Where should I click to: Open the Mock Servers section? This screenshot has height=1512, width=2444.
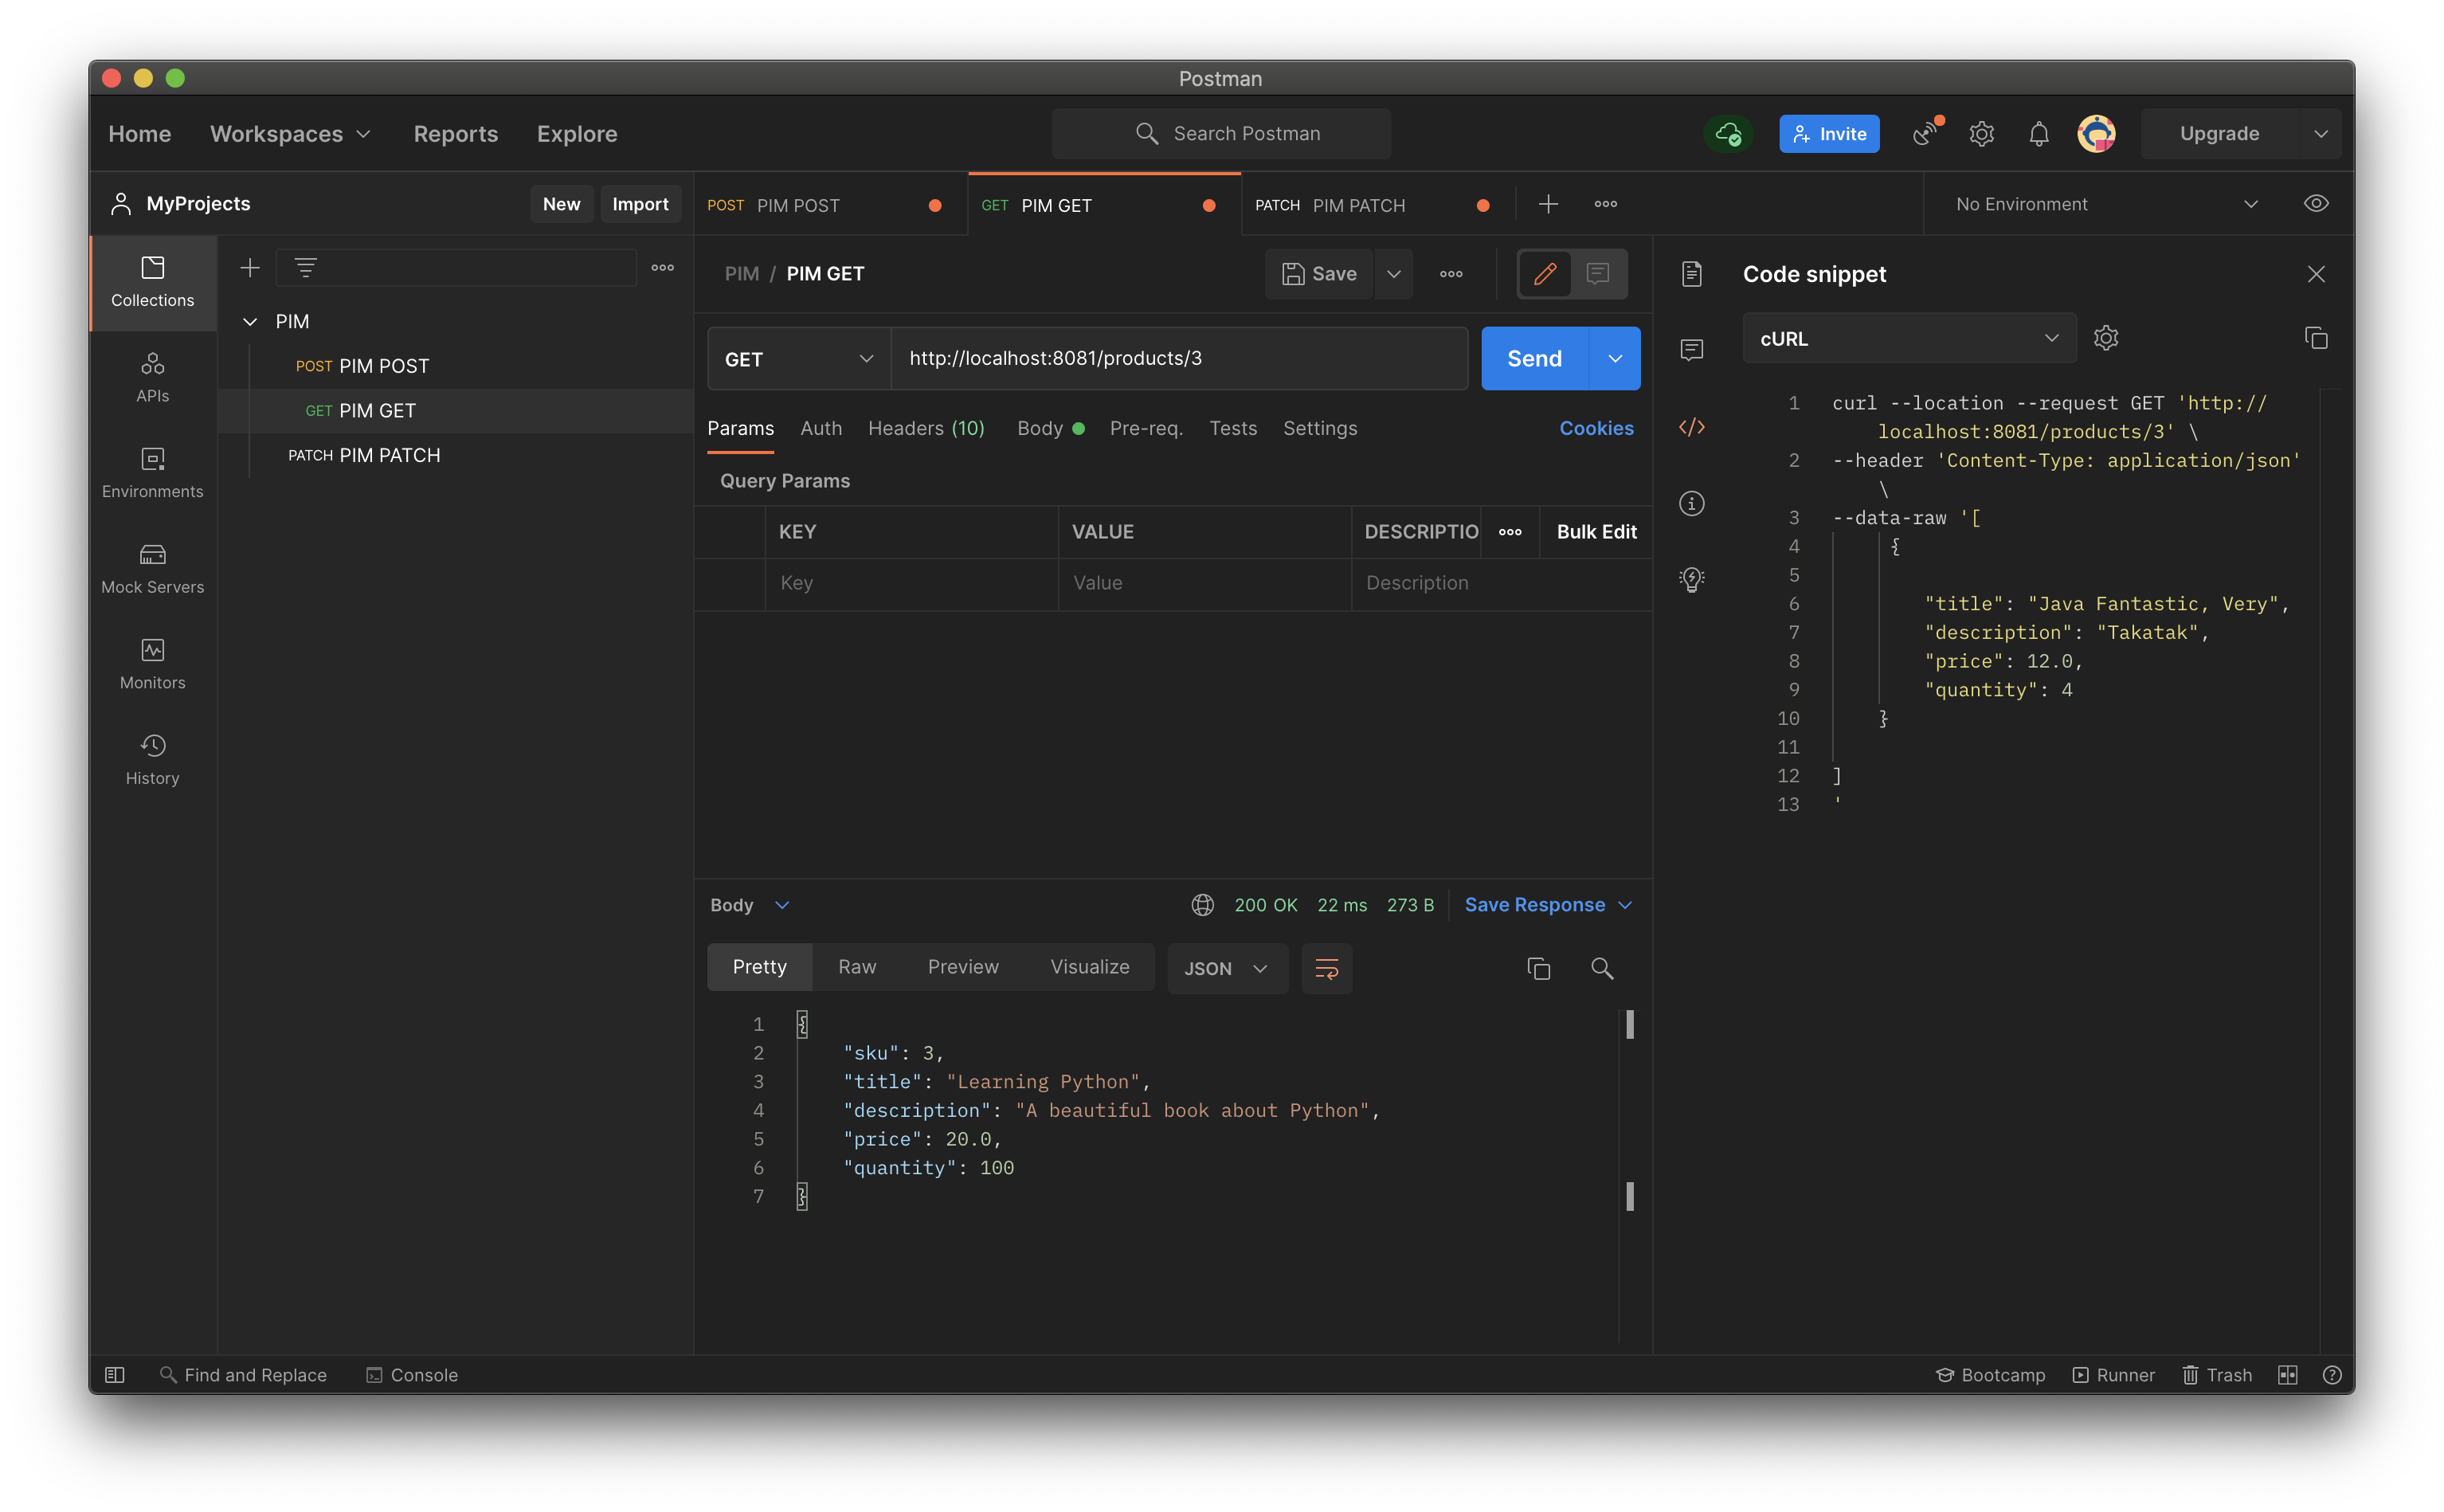(x=152, y=569)
